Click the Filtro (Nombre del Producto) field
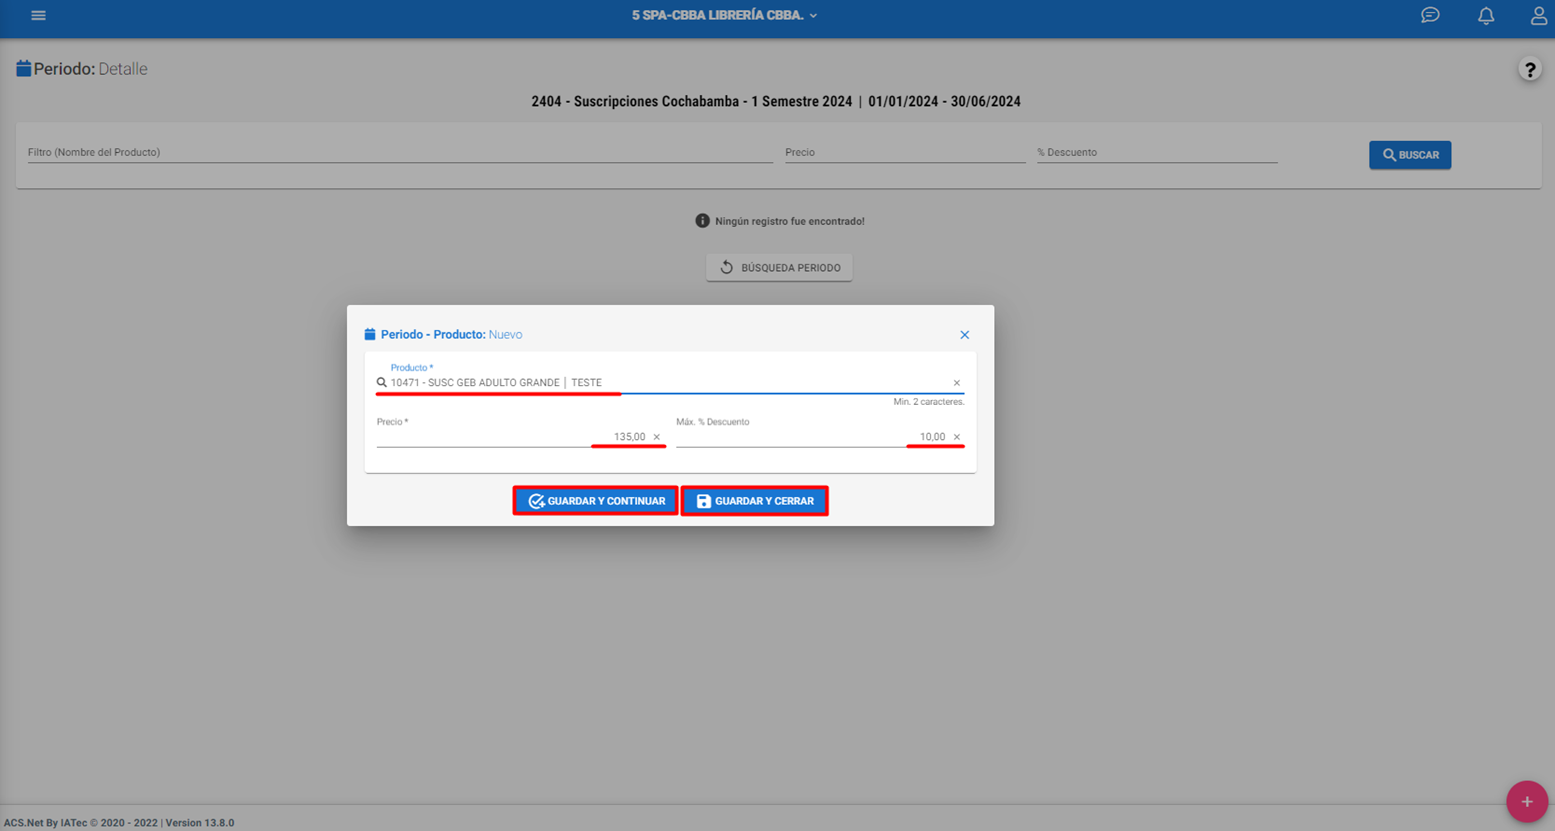The width and height of the screenshot is (1555, 831). [400, 153]
